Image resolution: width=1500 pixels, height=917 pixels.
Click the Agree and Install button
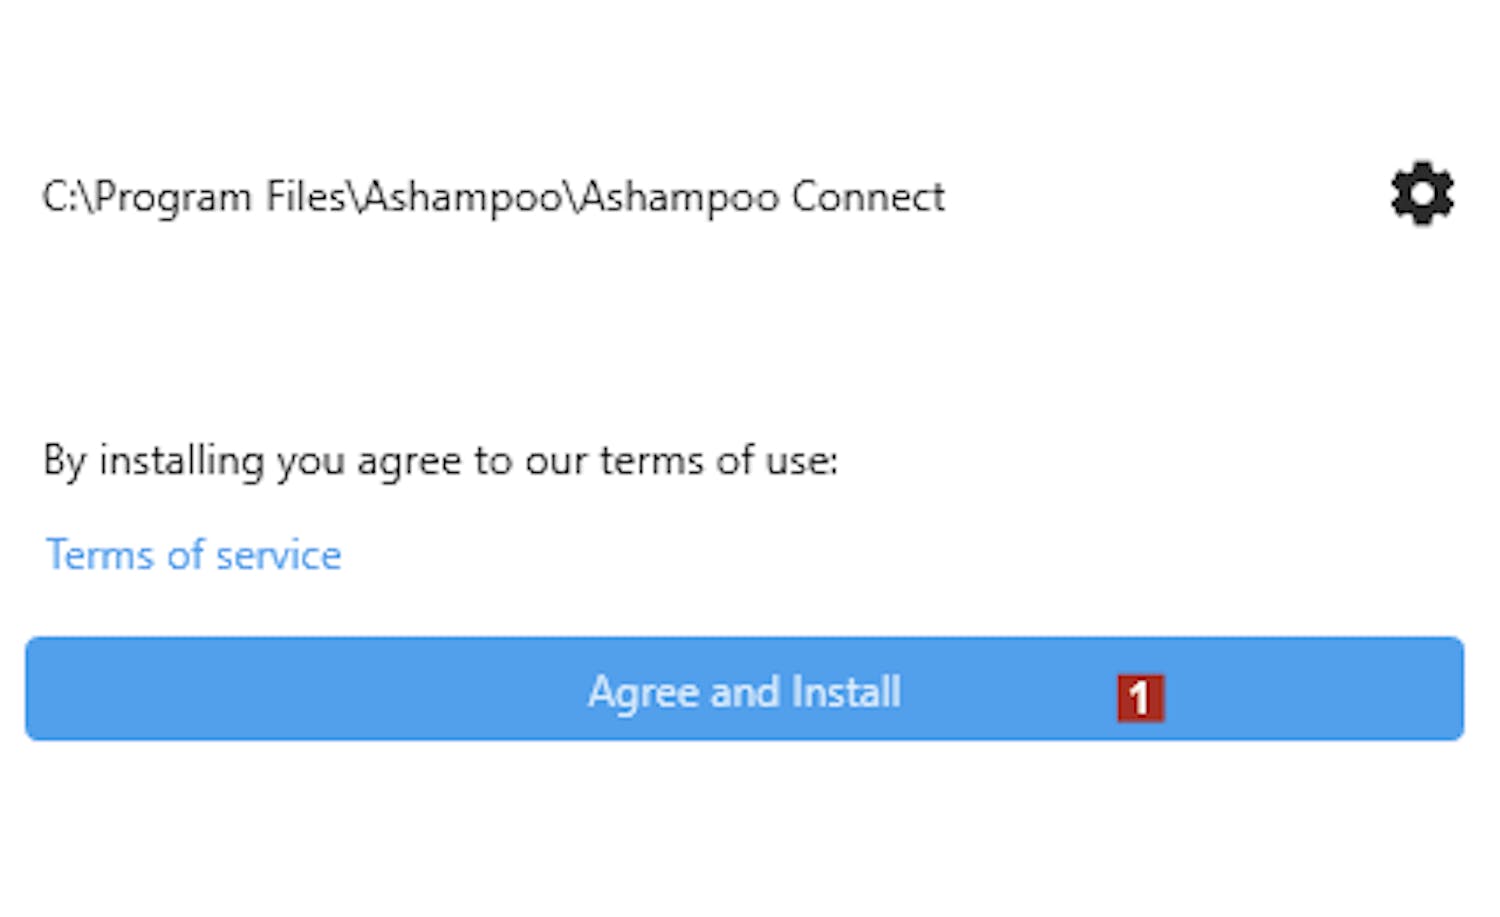point(744,690)
